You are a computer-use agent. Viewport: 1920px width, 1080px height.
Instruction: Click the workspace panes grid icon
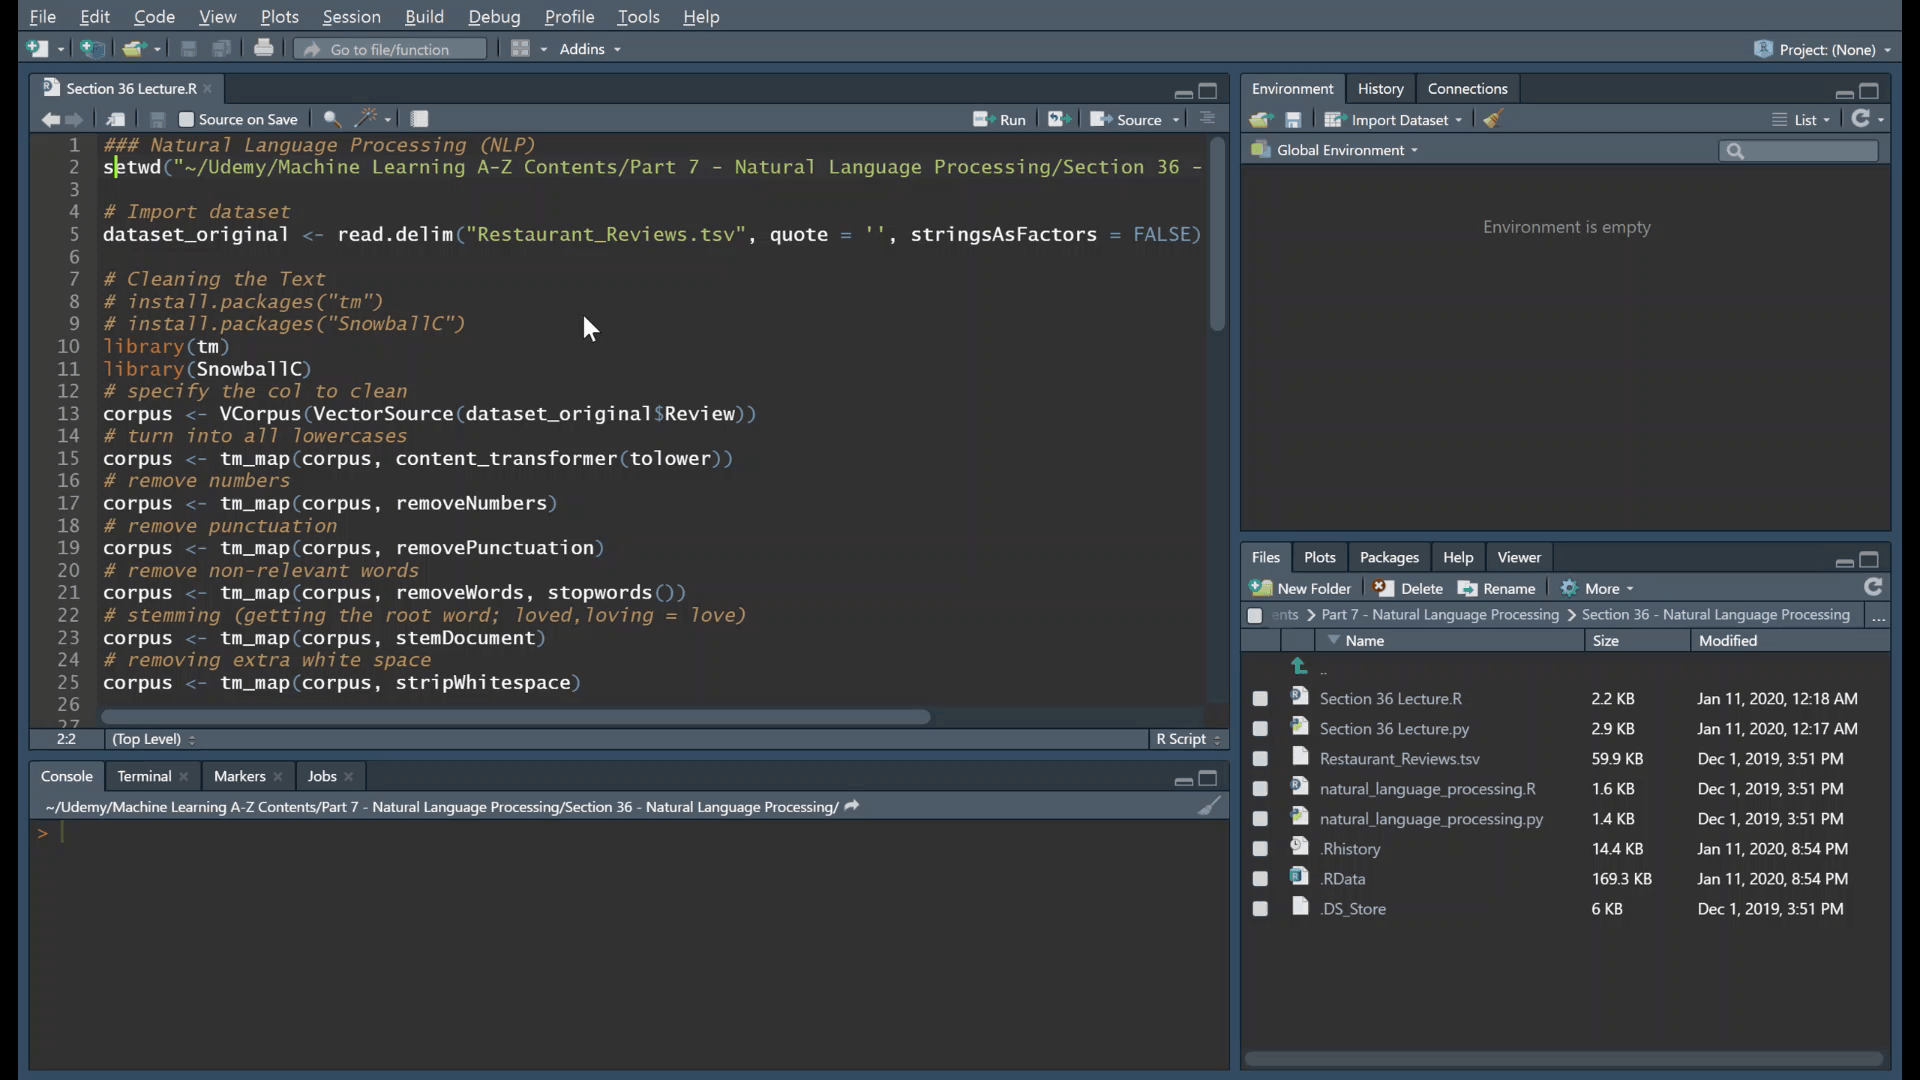(520, 49)
